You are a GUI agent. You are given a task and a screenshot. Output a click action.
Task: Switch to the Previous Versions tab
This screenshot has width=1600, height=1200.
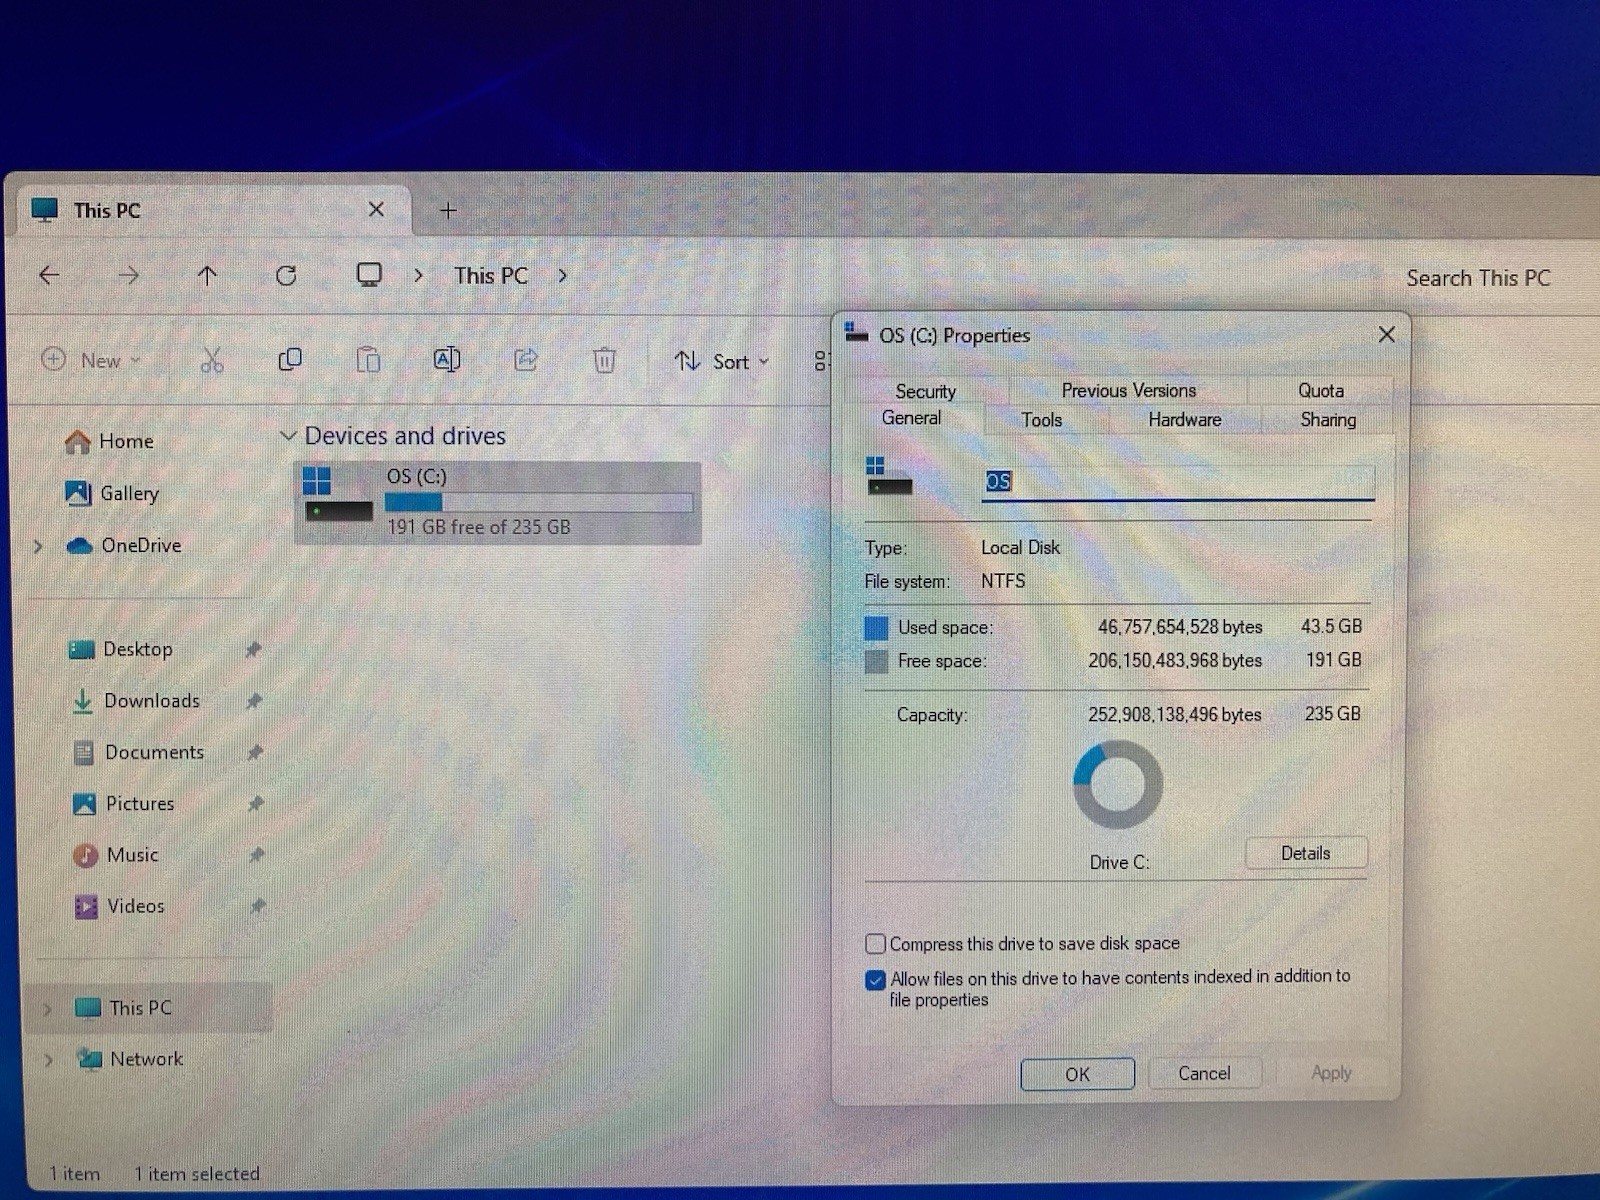tap(1129, 390)
